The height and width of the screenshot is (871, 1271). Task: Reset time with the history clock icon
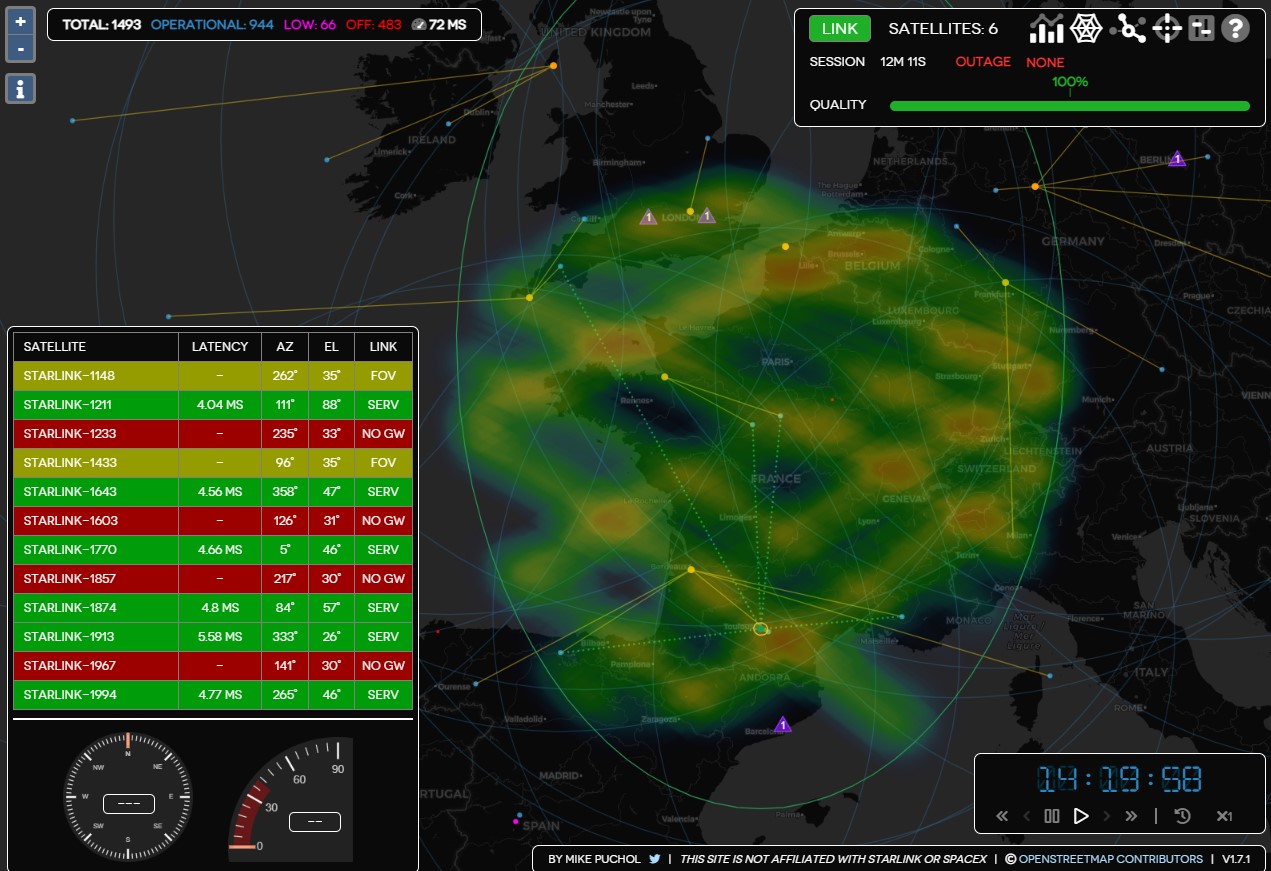click(x=1182, y=816)
